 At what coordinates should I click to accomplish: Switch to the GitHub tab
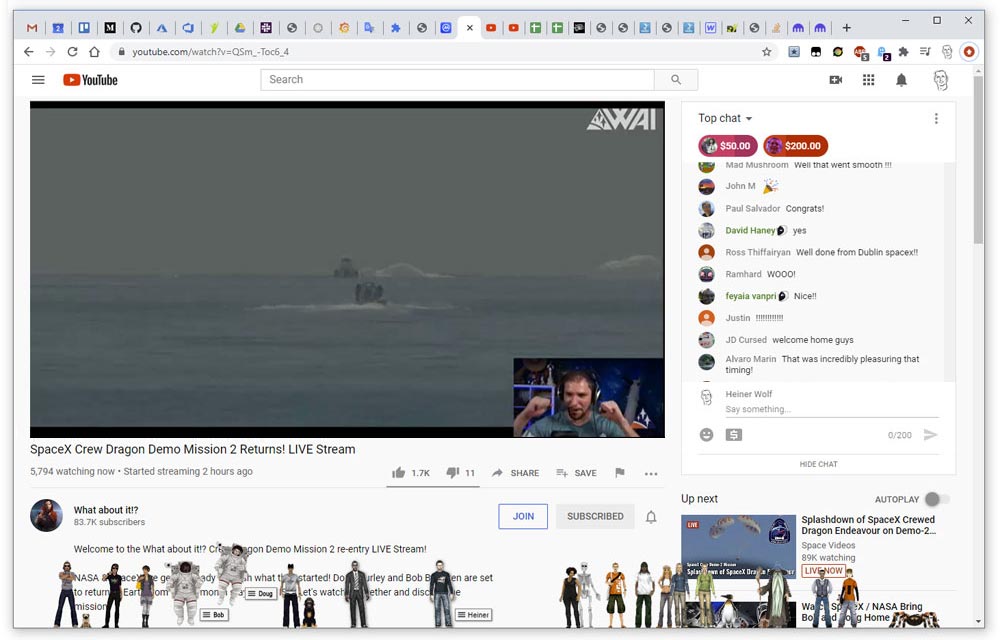coord(136,27)
